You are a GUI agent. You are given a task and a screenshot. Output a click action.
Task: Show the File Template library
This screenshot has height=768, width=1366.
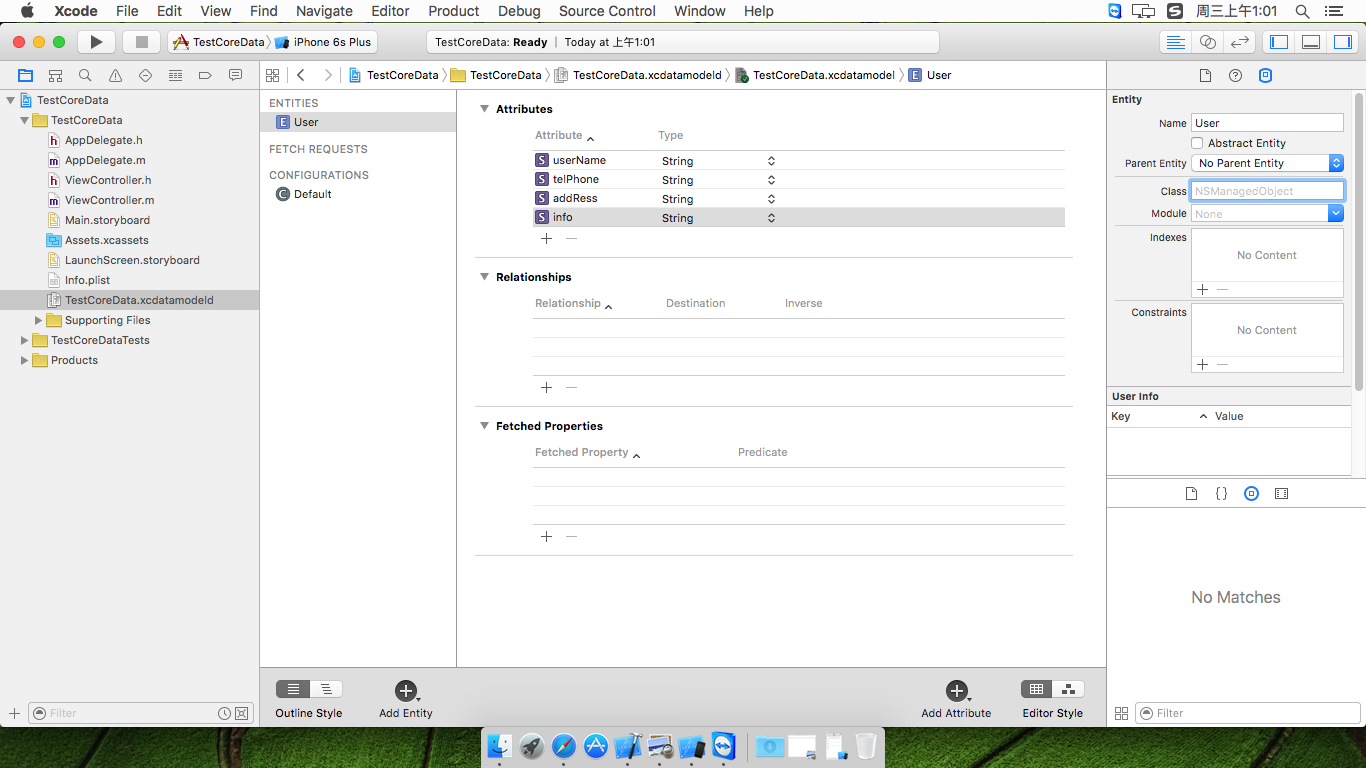[1191, 494]
